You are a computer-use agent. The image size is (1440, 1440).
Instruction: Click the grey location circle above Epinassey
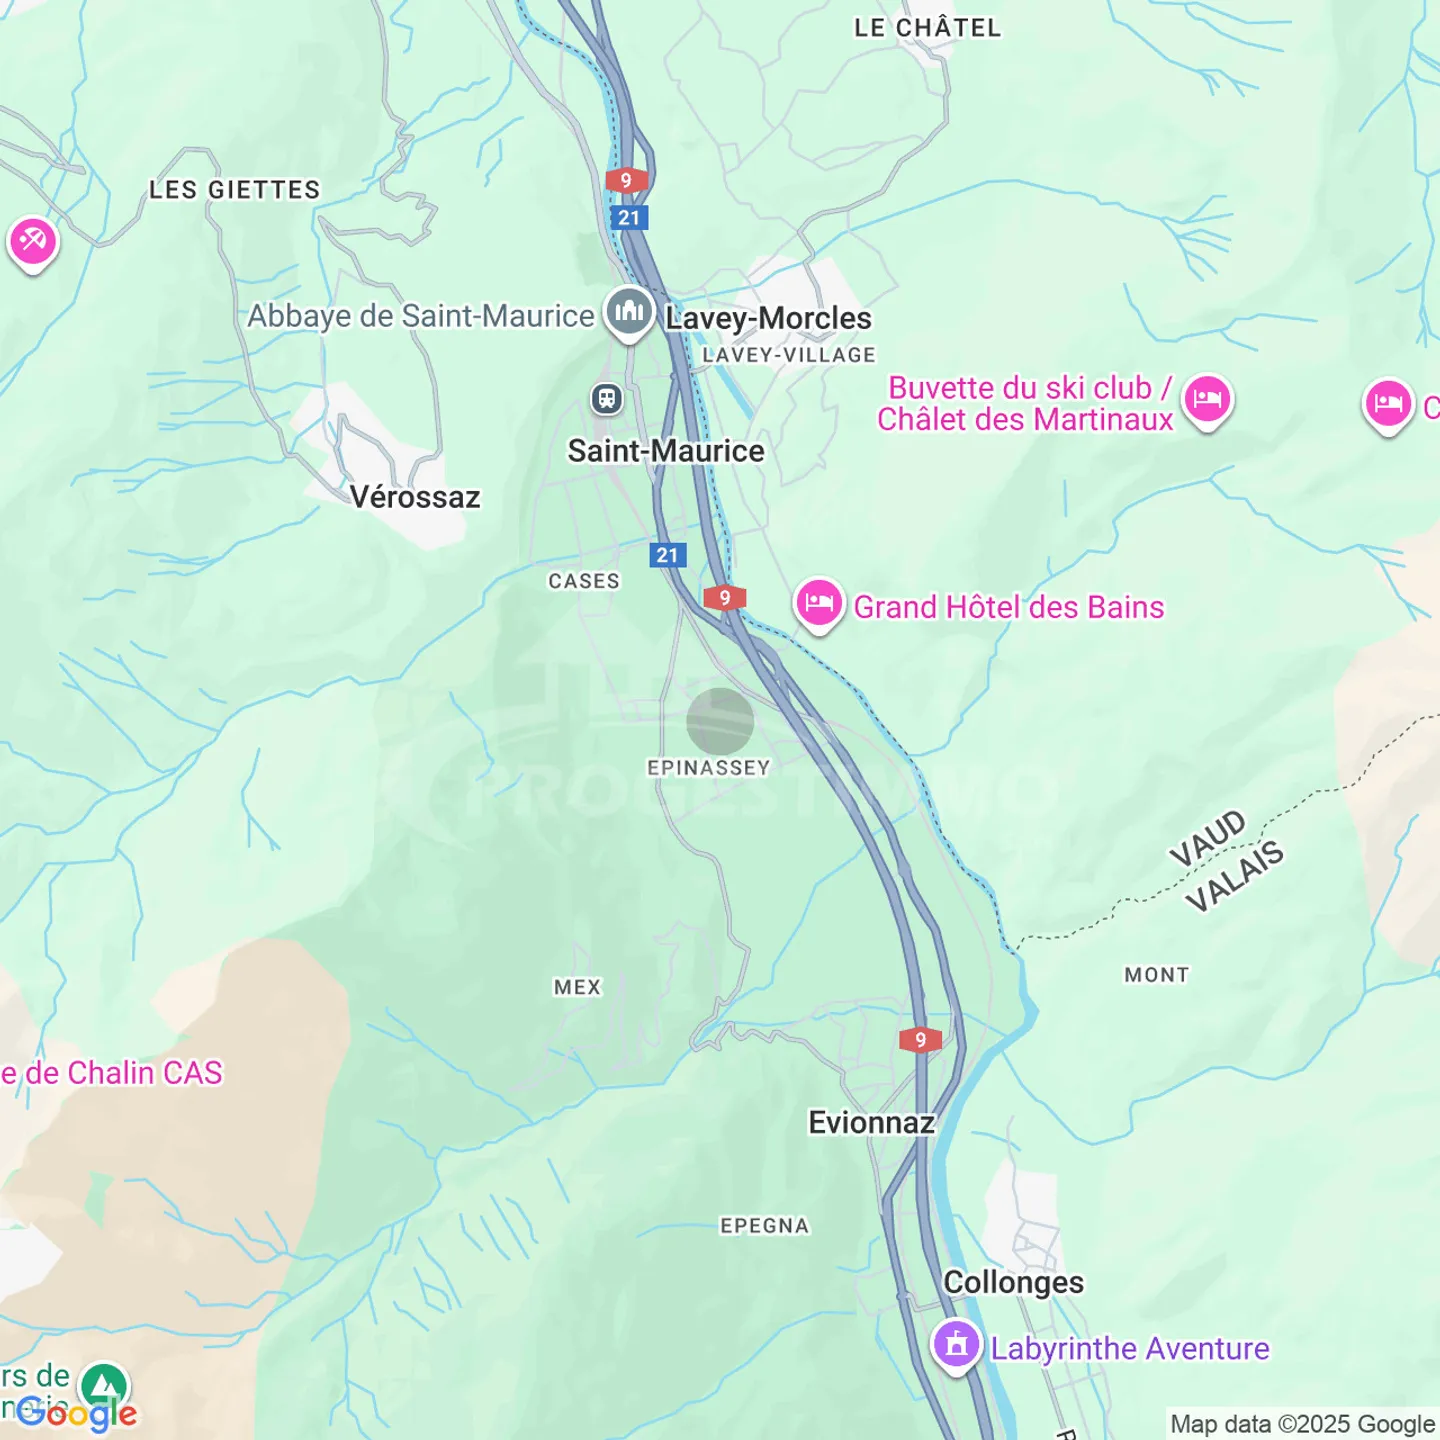click(720, 721)
